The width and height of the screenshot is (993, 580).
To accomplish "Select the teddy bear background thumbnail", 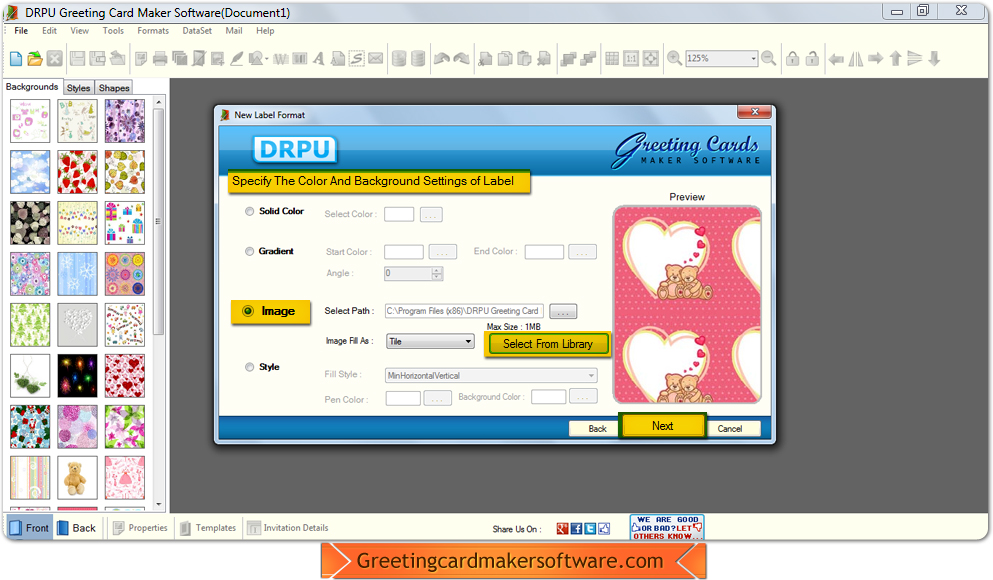I will [77, 477].
